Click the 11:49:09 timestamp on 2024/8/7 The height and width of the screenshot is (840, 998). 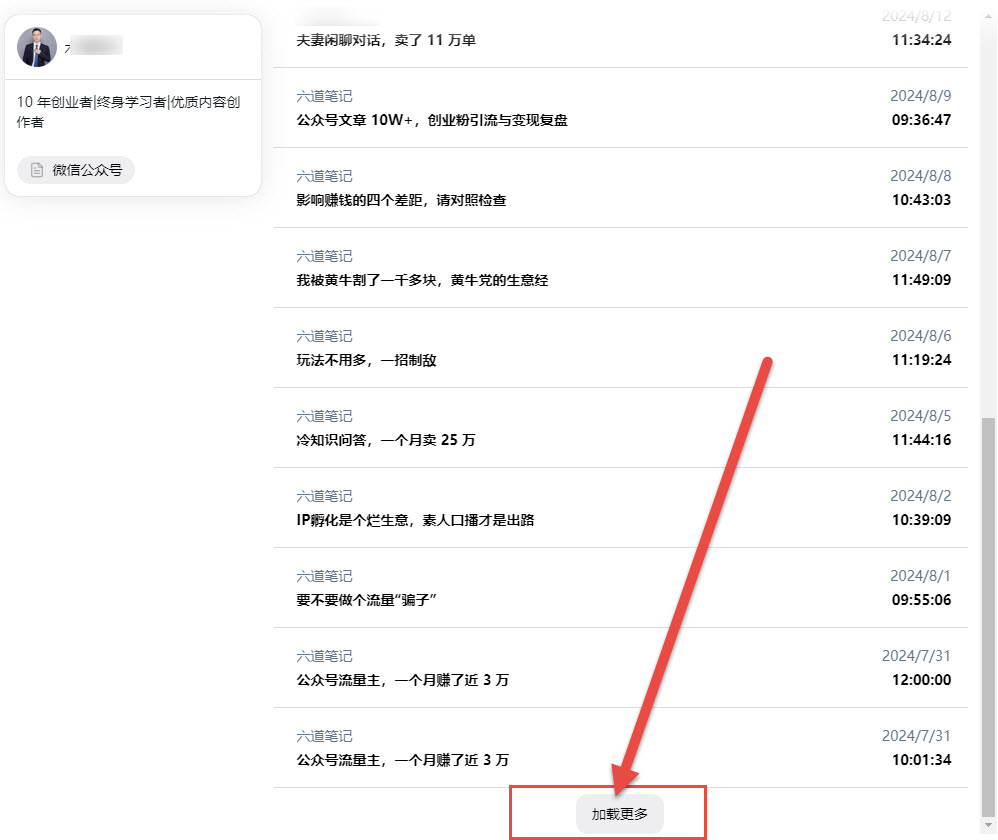tap(921, 280)
